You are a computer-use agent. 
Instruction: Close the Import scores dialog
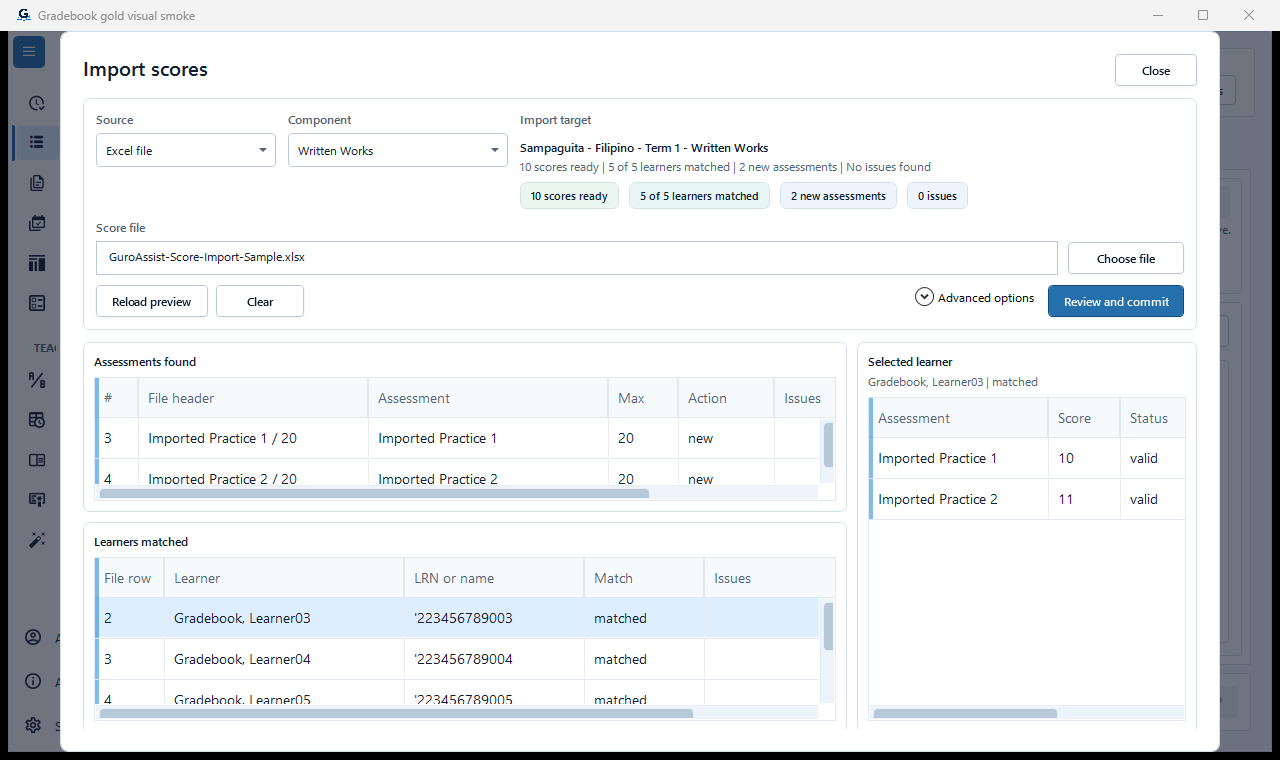1156,71
